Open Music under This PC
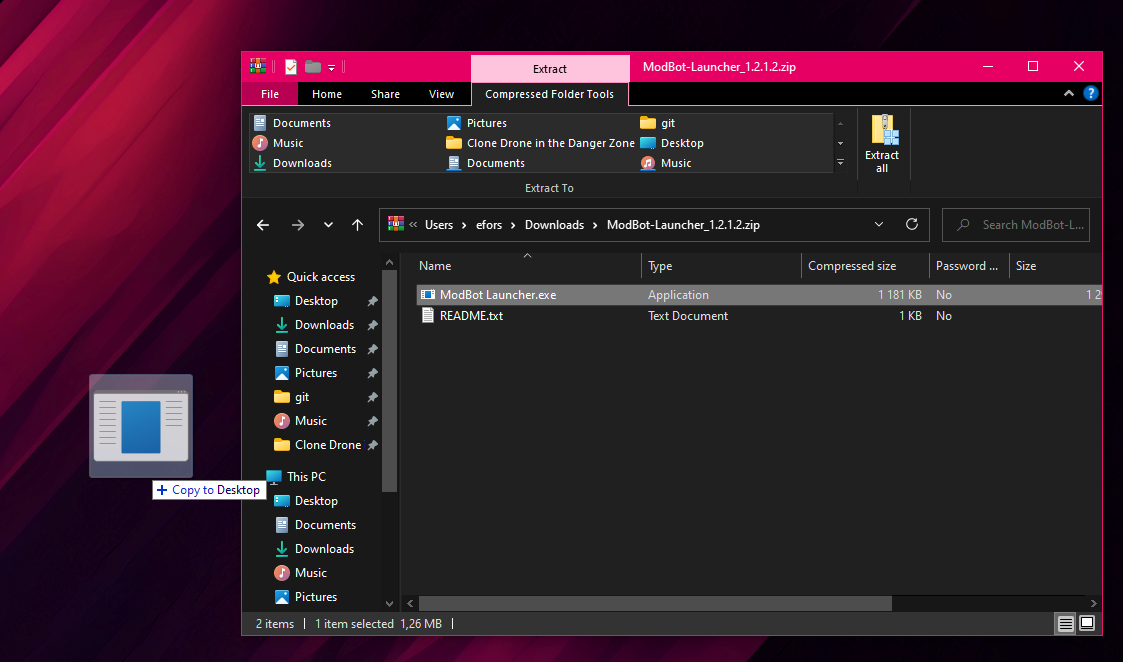This screenshot has width=1123, height=662. (x=301, y=572)
